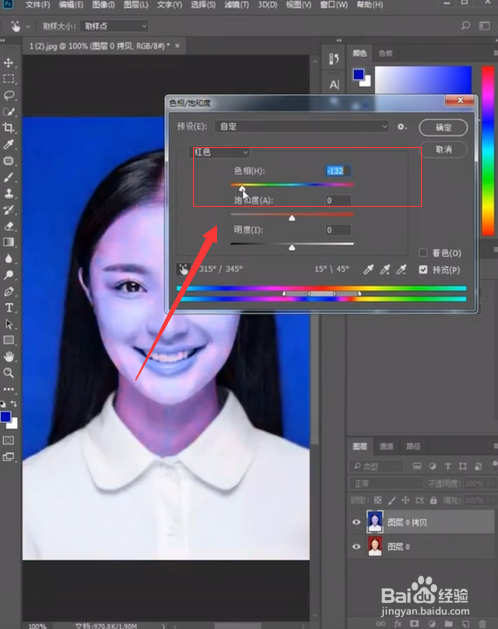Enable the 着色 (Colorize) checkbox

(x=423, y=253)
